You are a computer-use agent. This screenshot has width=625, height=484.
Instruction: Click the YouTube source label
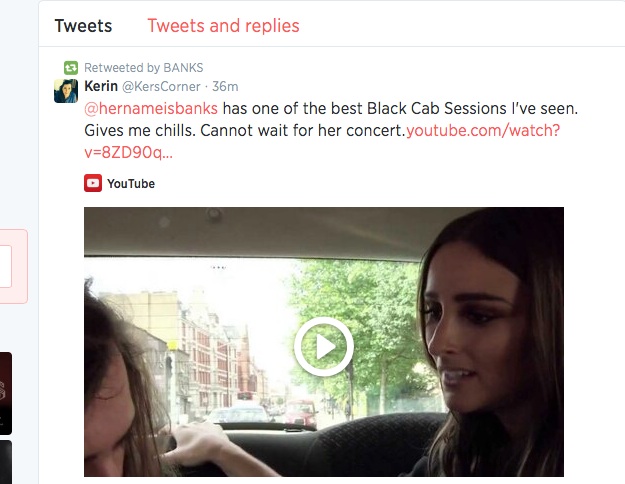click(131, 184)
